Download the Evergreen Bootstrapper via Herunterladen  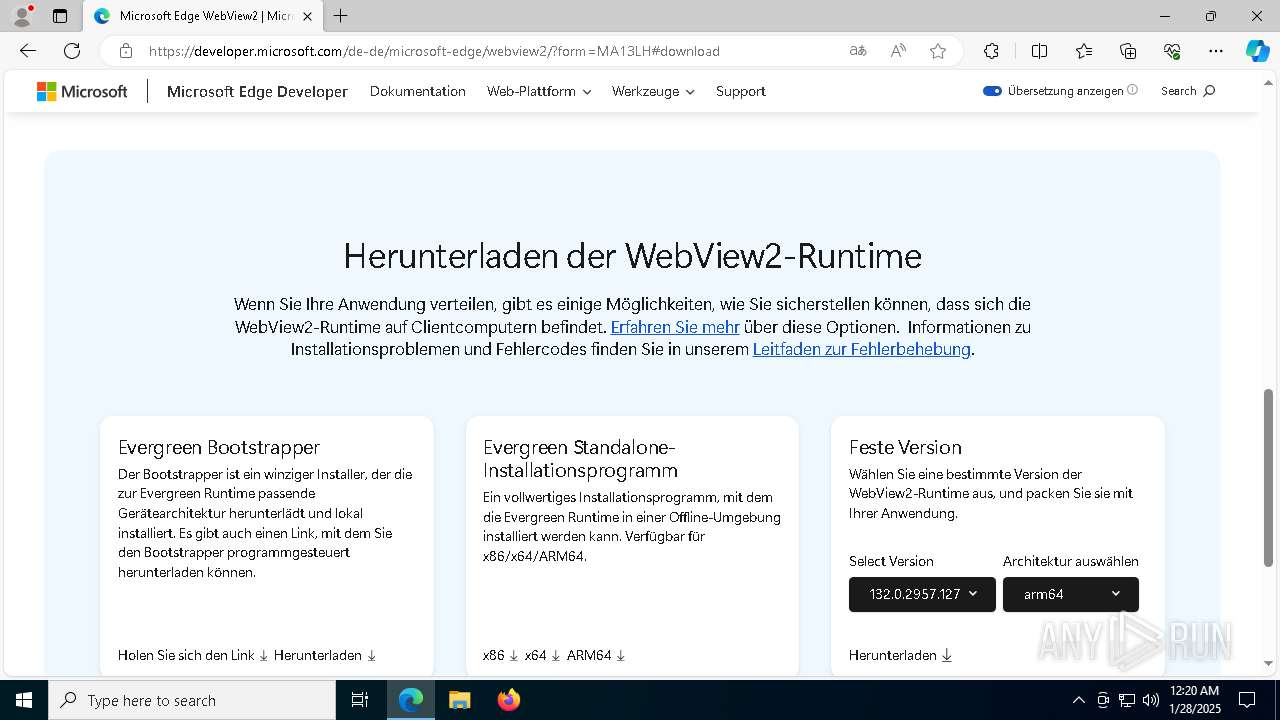pyautogui.click(x=325, y=655)
